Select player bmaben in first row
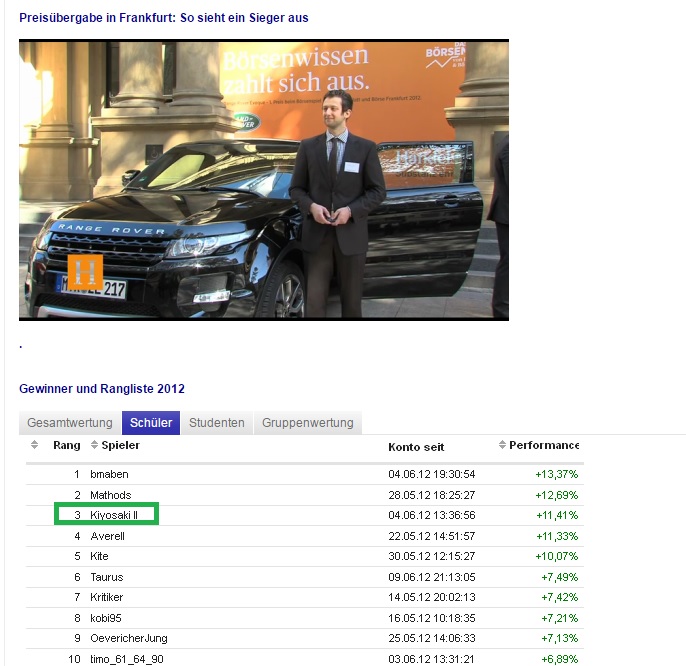This screenshot has width=686, height=666. pos(109,474)
